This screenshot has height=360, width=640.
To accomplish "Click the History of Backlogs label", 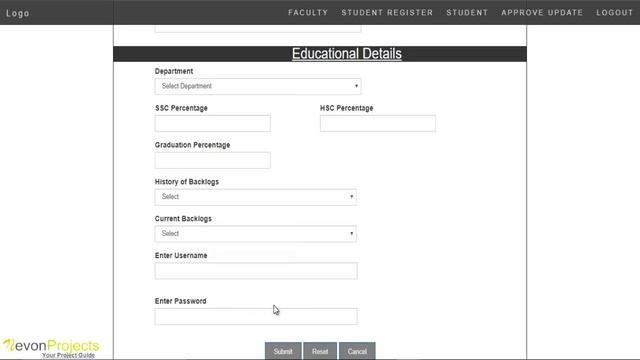I will pyautogui.click(x=187, y=182).
